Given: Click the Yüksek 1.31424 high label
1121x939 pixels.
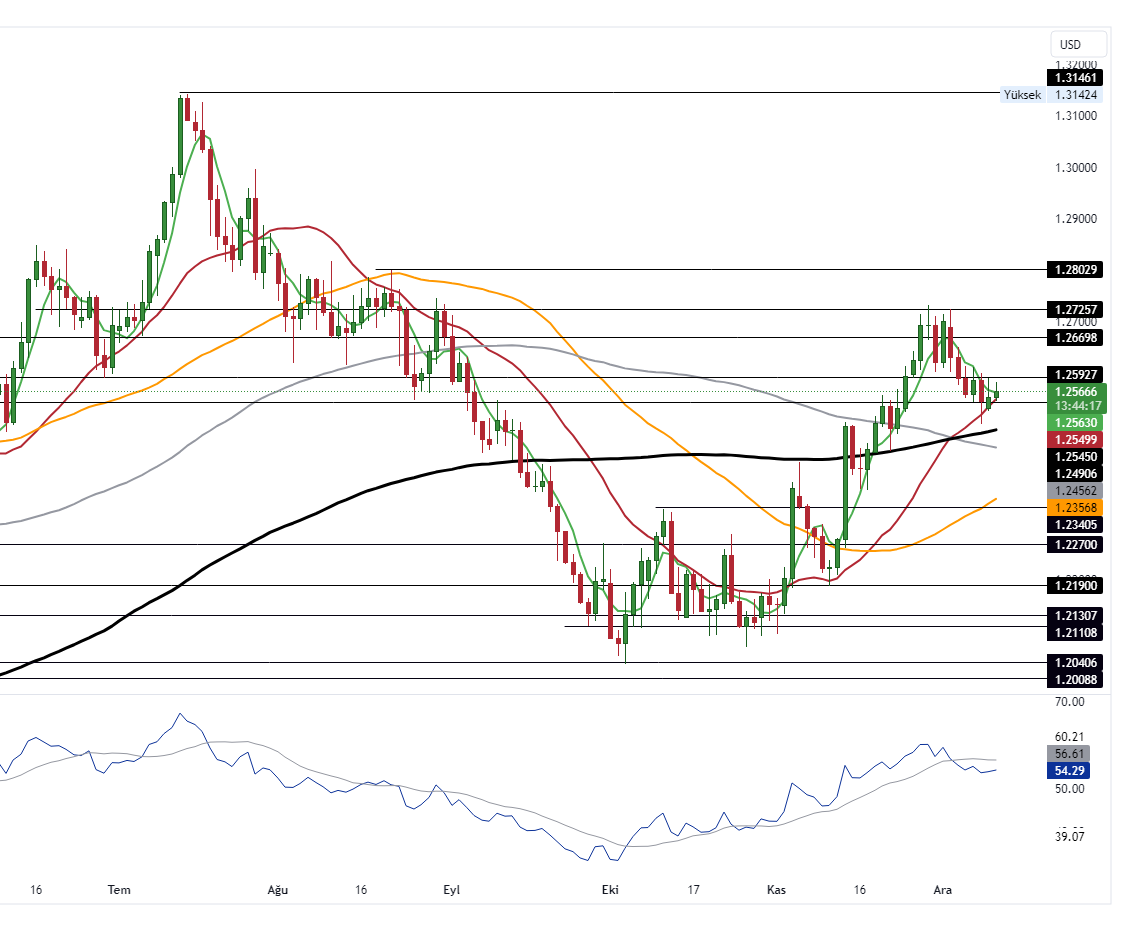Looking at the screenshot, I should point(1050,95).
